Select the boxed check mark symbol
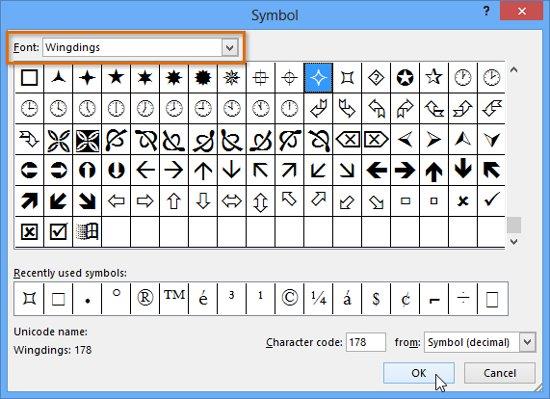550x399 pixels. [x=58, y=232]
